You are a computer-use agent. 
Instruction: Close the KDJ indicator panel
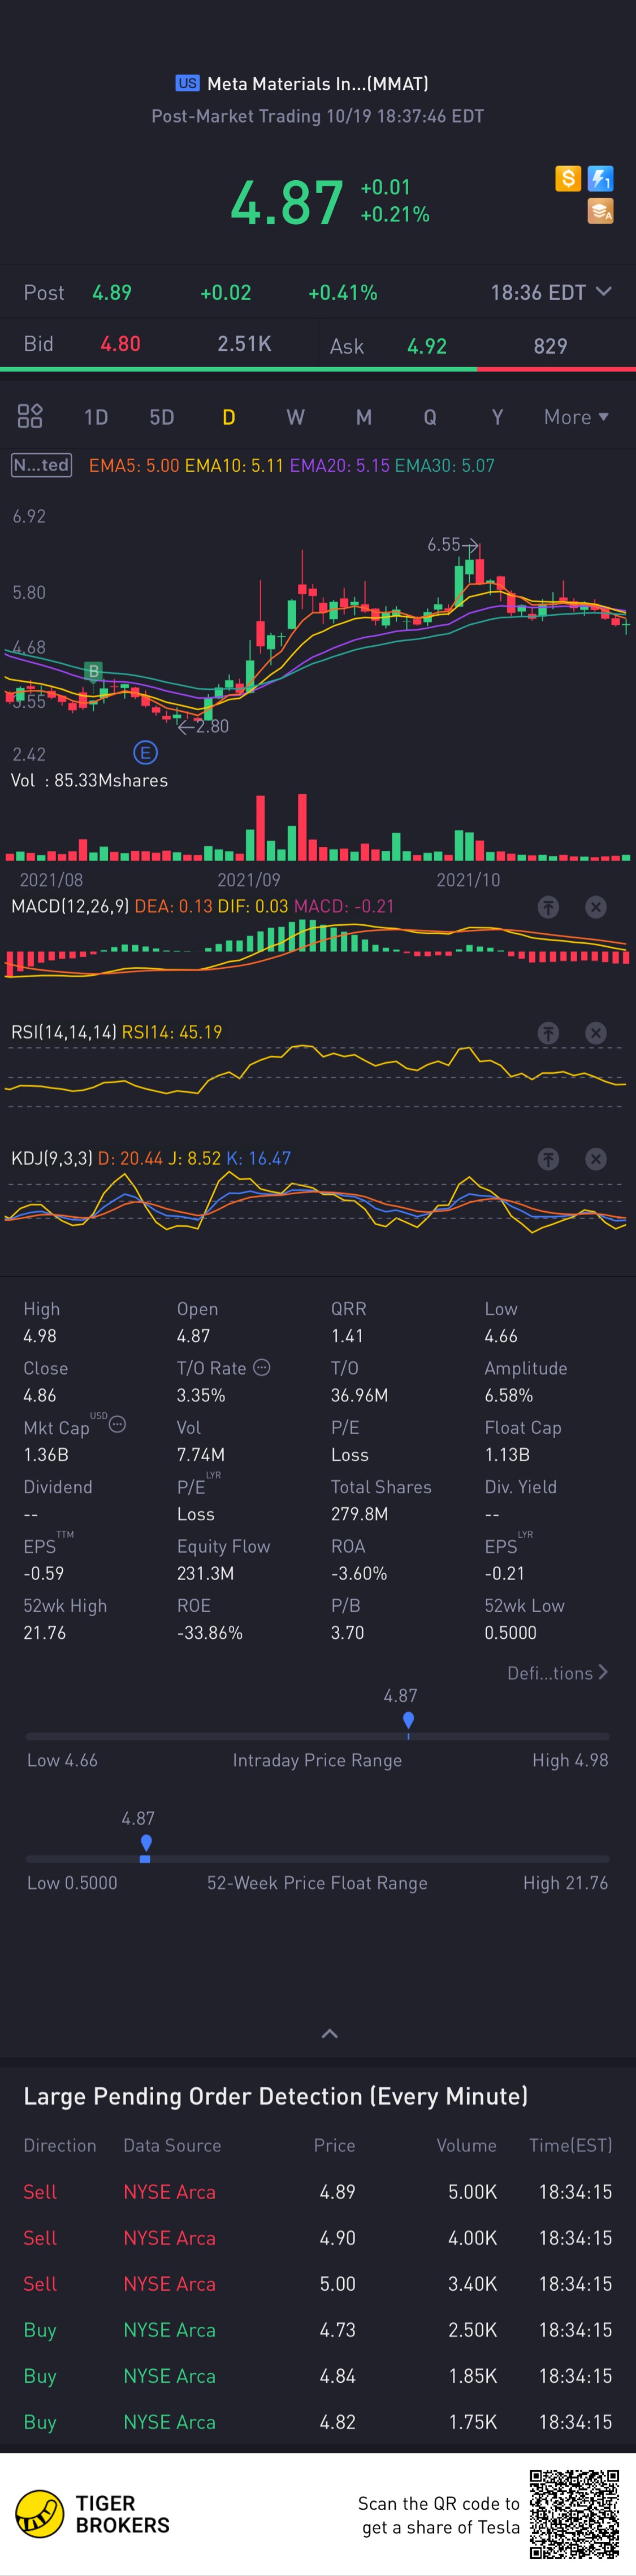pos(595,1159)
